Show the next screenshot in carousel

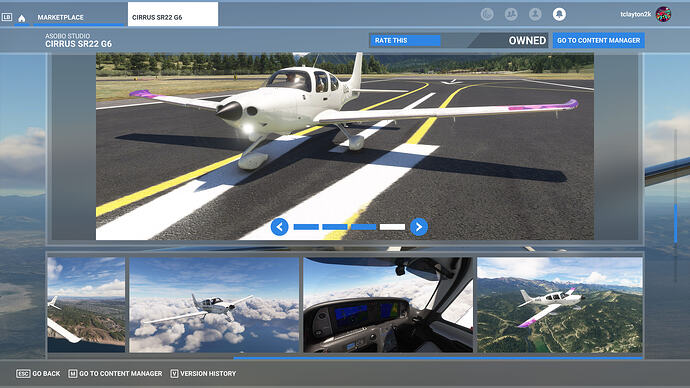click(x=419, y=227)
